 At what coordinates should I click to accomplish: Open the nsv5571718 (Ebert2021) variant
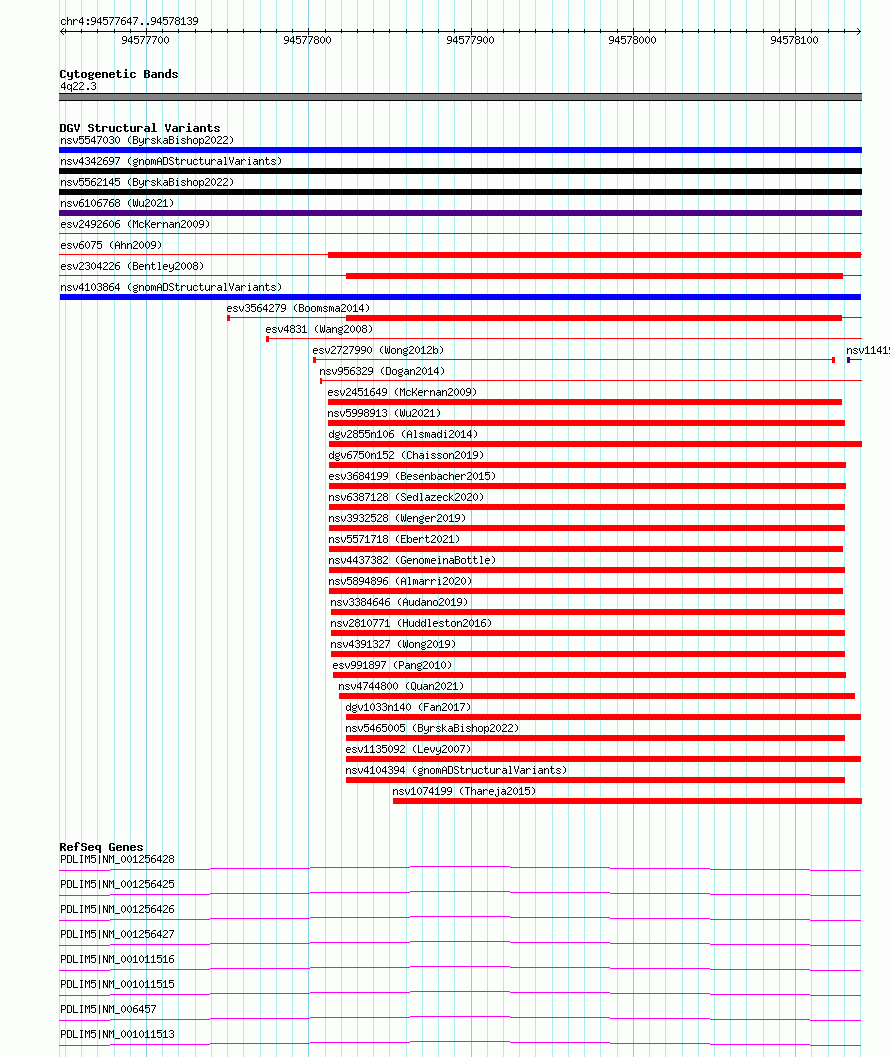pyautogui.click(x=394, y=539)
